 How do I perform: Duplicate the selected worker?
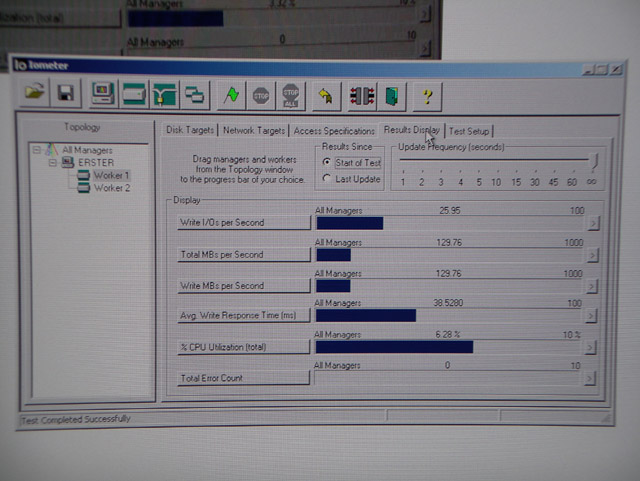coord(194,96)
